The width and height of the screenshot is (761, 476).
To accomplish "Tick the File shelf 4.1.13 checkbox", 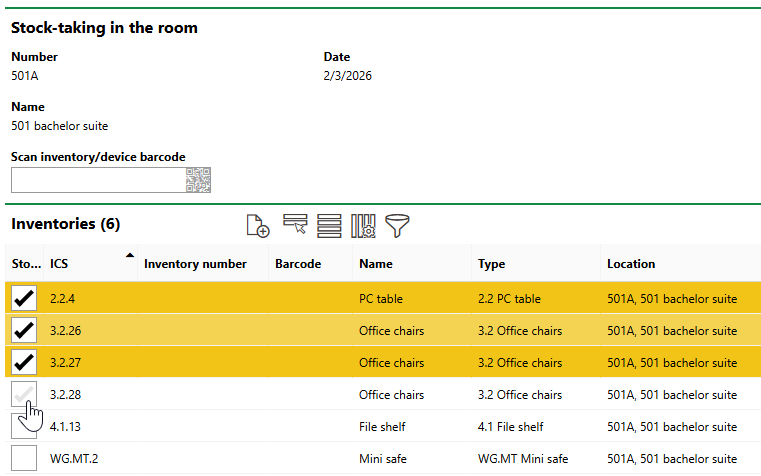I will [24, 427].
